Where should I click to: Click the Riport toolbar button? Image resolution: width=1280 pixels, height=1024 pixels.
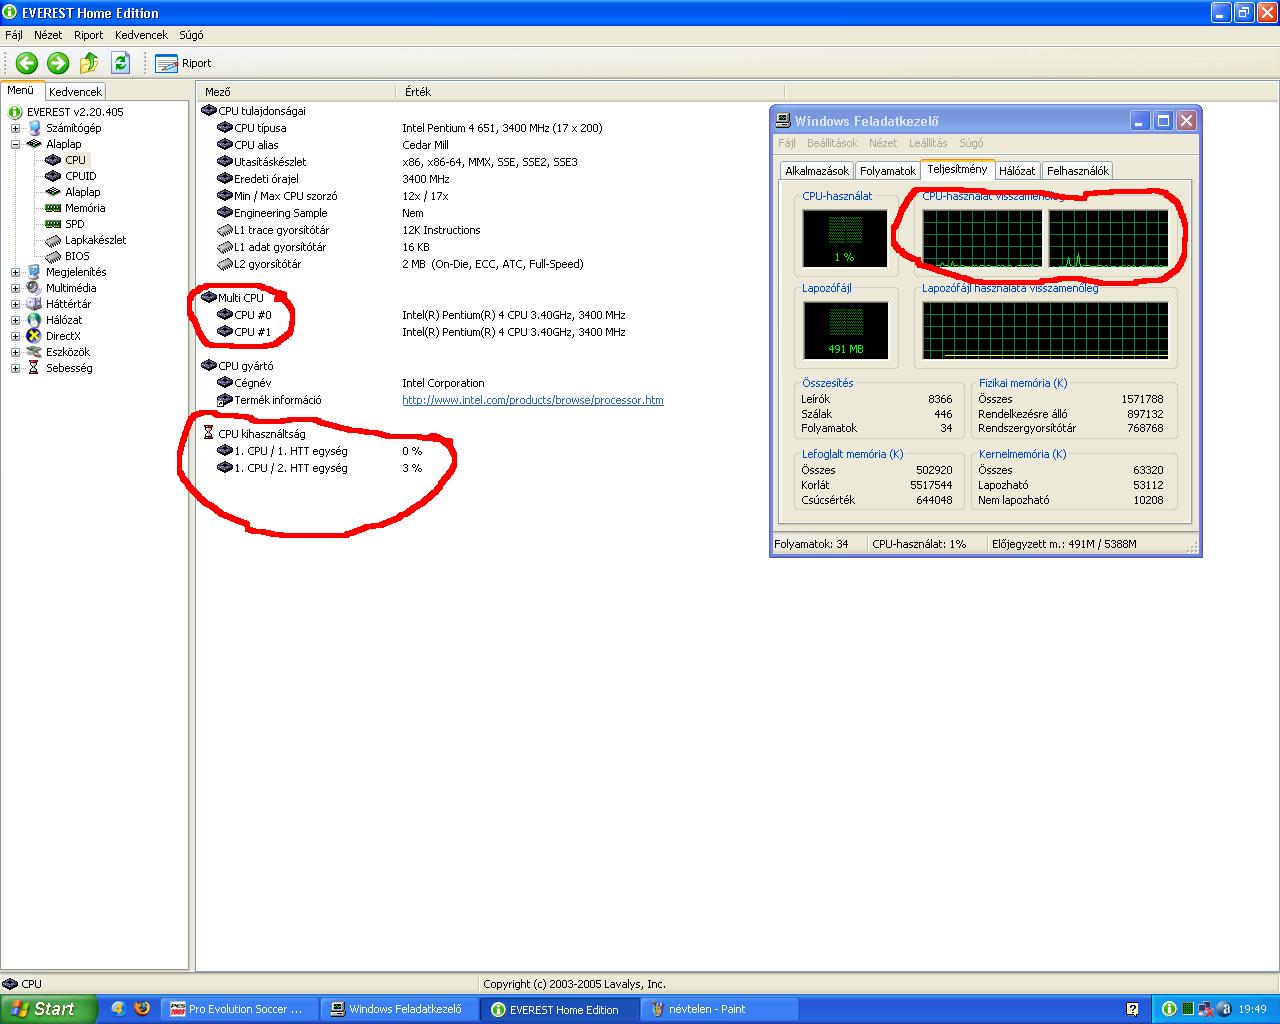click(183, 63)
